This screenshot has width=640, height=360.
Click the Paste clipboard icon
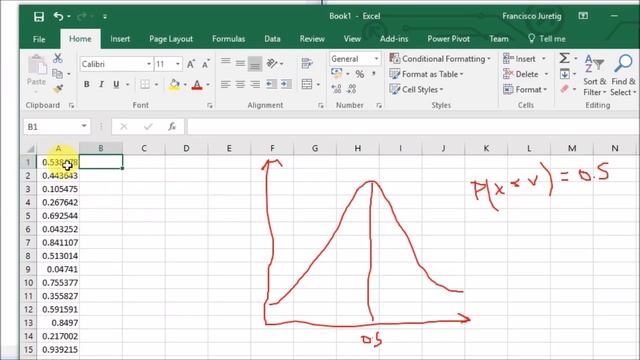[37, 65]
